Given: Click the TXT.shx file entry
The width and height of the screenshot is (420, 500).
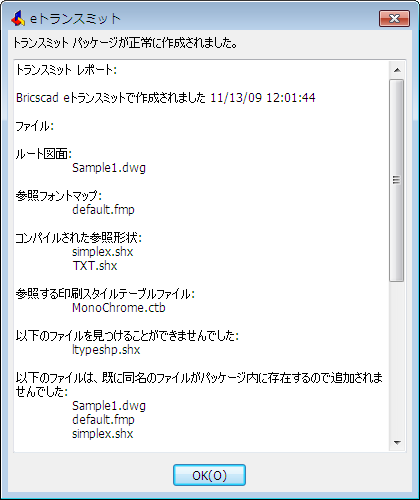Looking at the screenshot, I should 95,266.
